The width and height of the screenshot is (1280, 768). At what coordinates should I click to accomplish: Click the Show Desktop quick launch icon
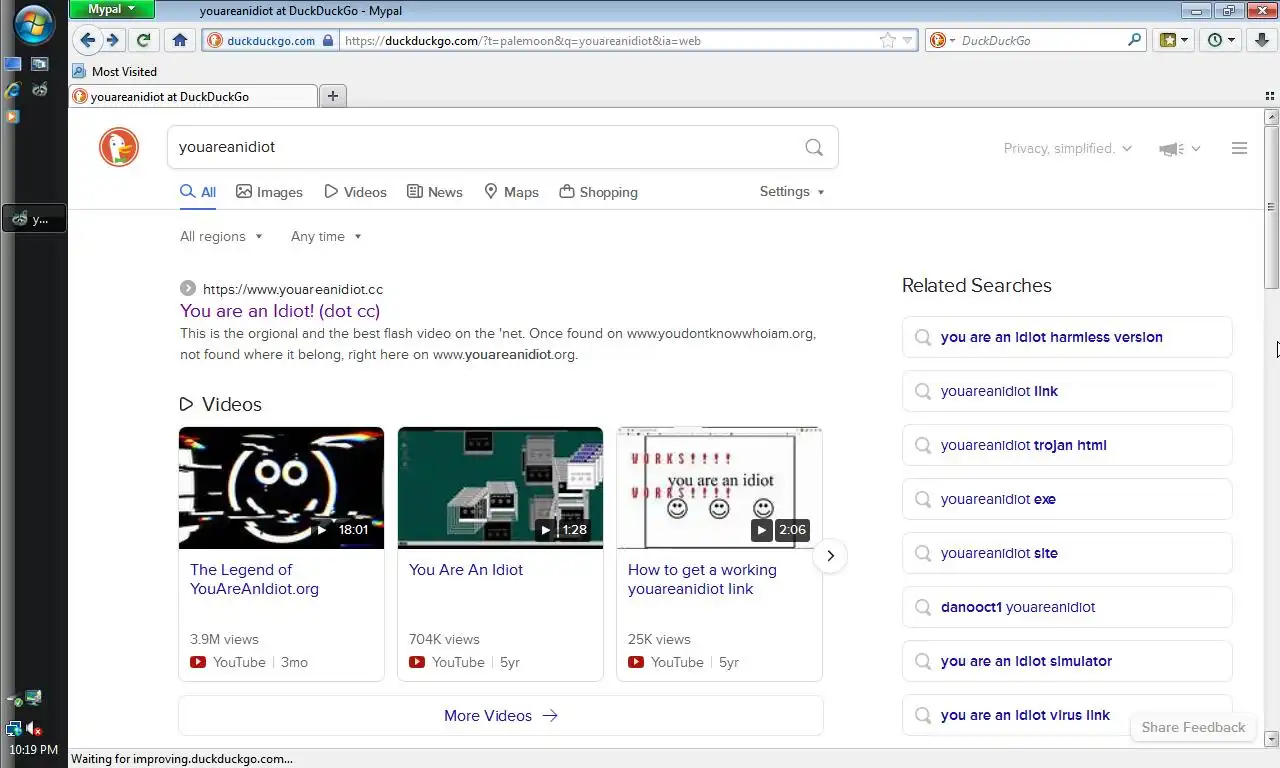coord(13,64)
